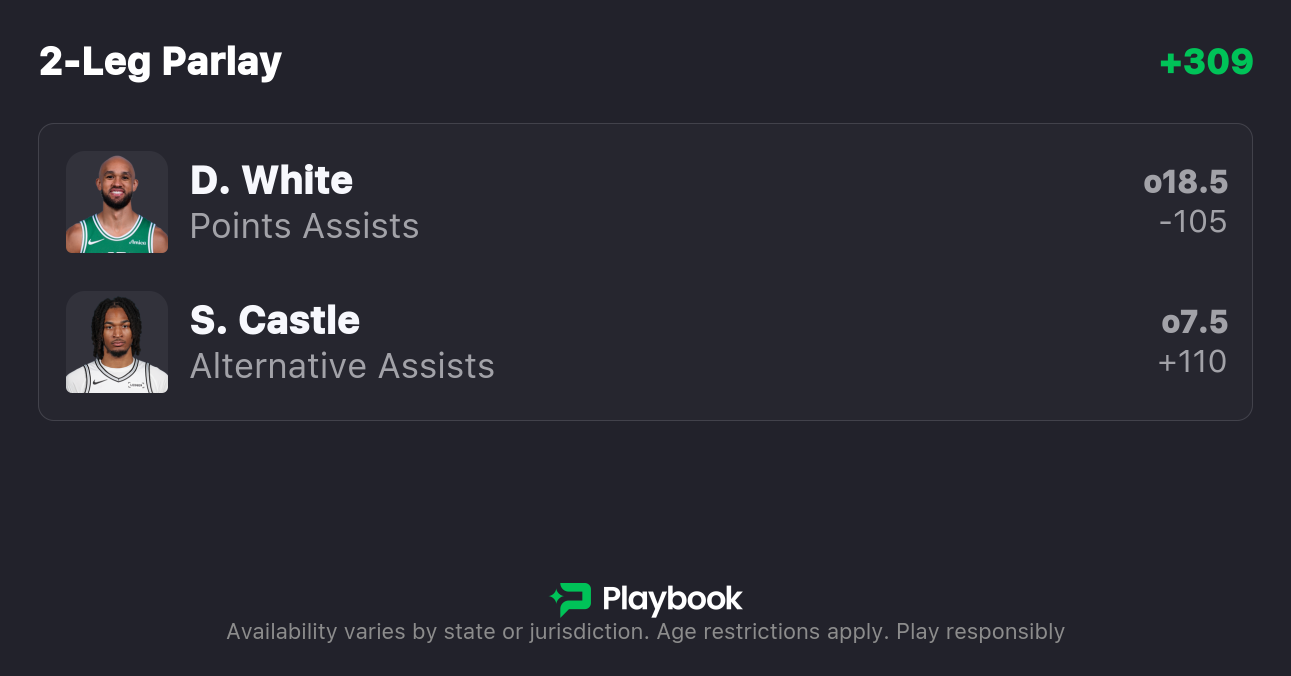Open the Playbook wordmark link
This screenshot has height=676, width=1291.
(x=672, y=600)
